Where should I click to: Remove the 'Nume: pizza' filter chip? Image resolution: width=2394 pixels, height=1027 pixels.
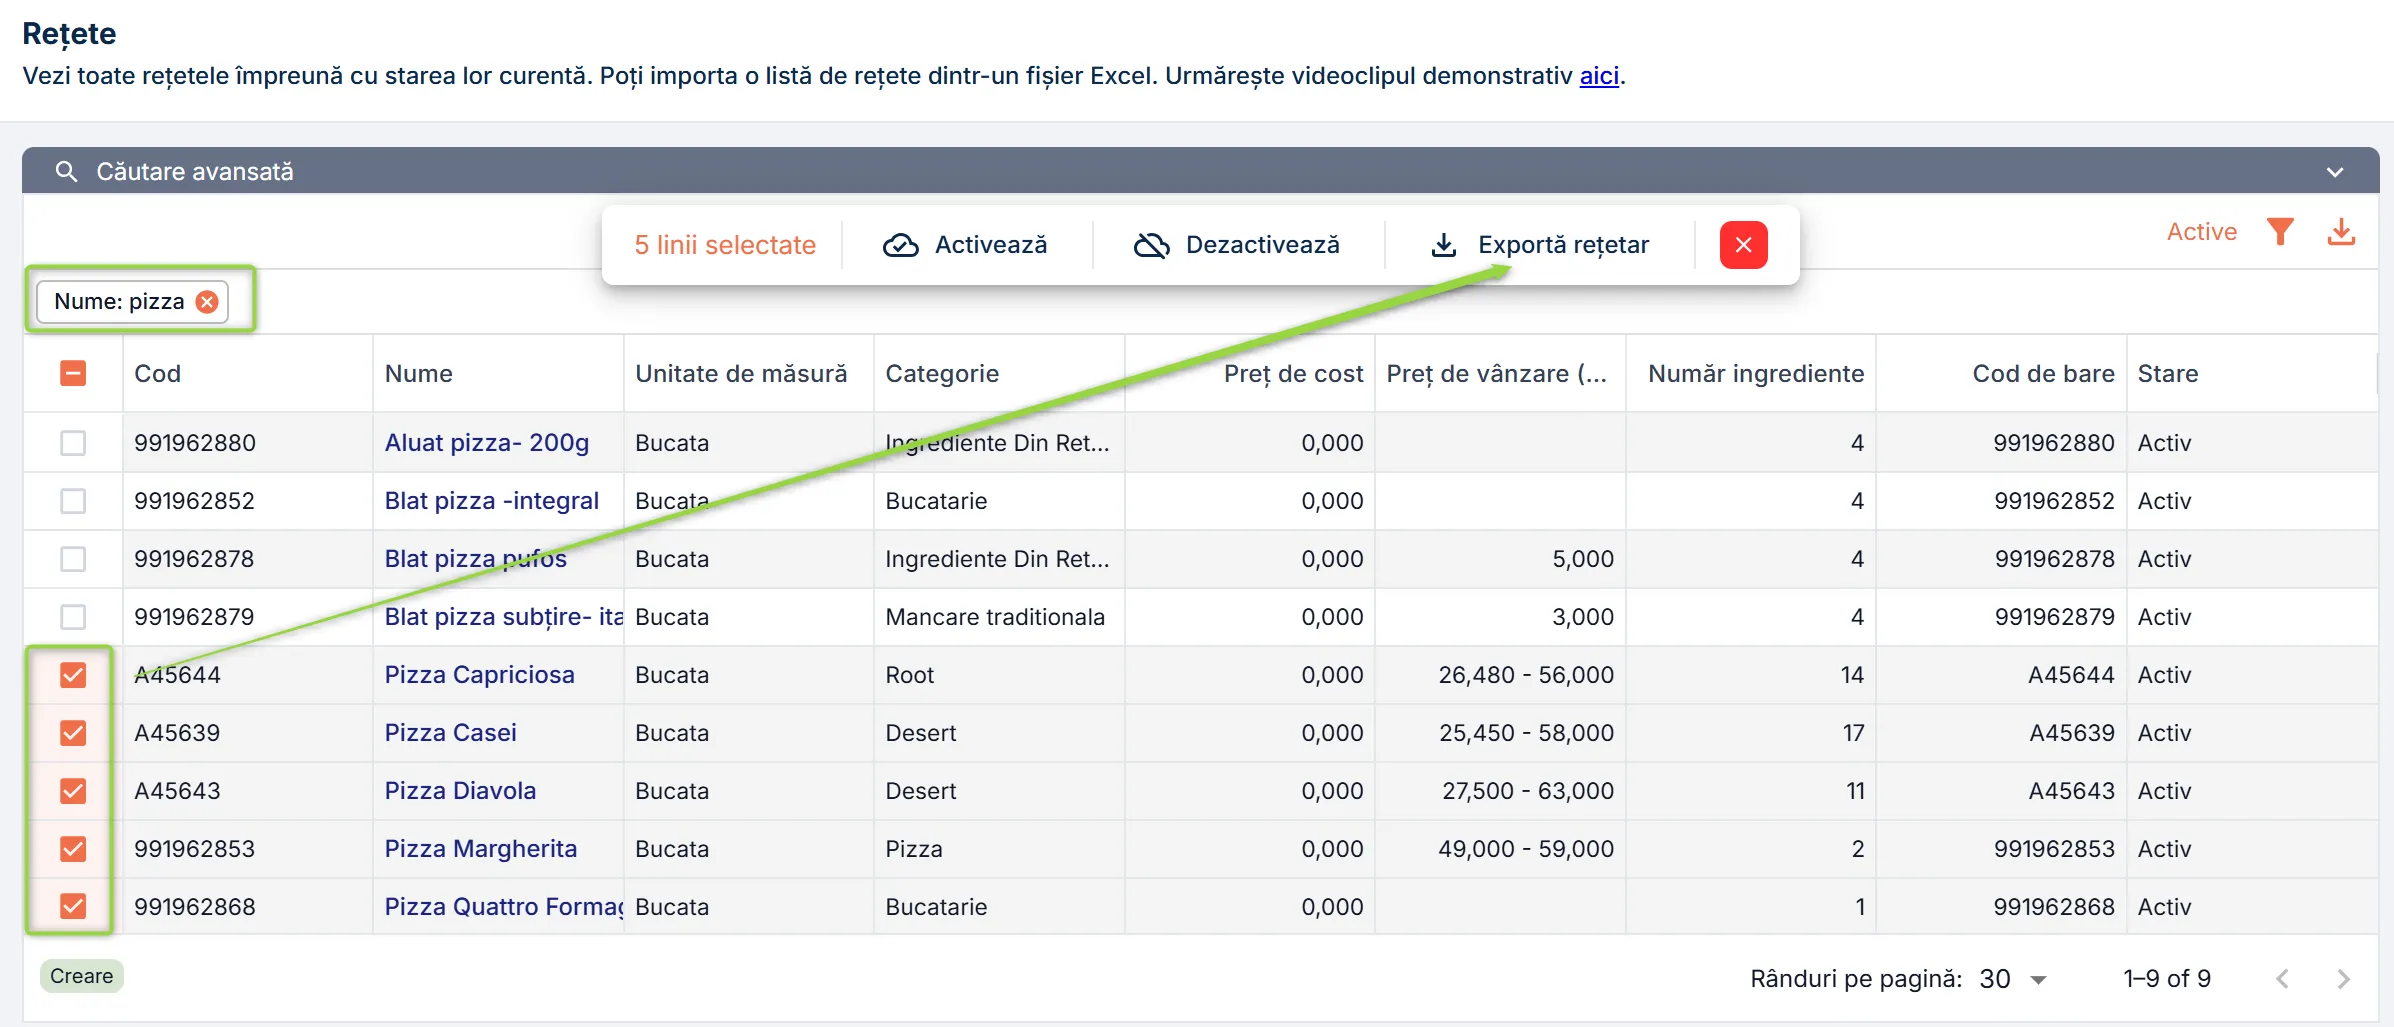pyautogui.click(x=207, y=302)
